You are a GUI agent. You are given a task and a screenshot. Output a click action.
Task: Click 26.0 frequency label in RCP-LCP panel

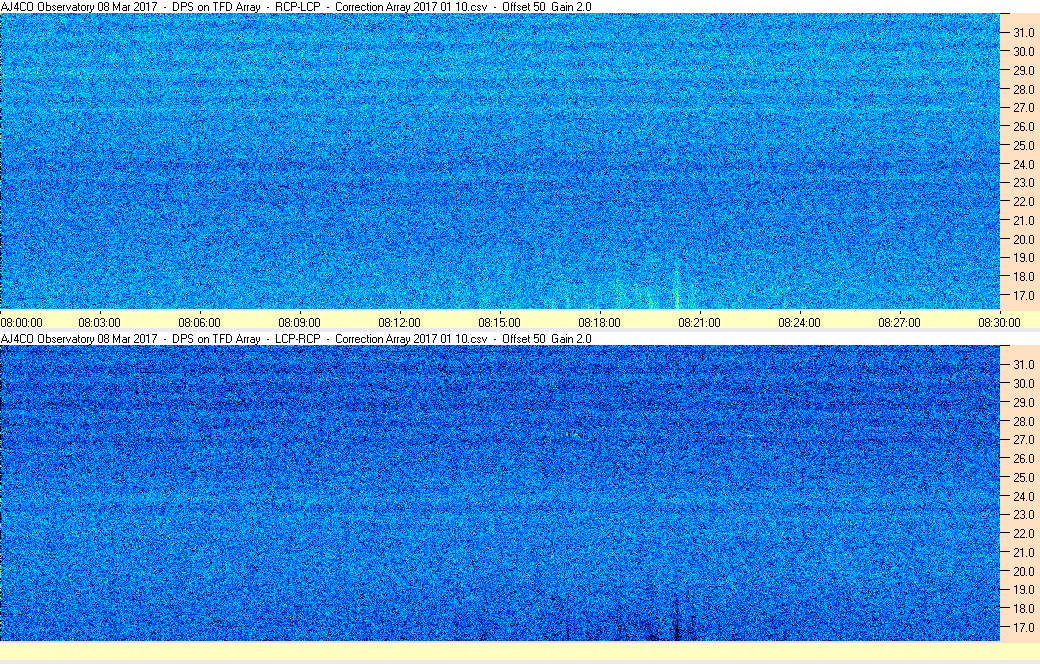tap(1023, 127)
